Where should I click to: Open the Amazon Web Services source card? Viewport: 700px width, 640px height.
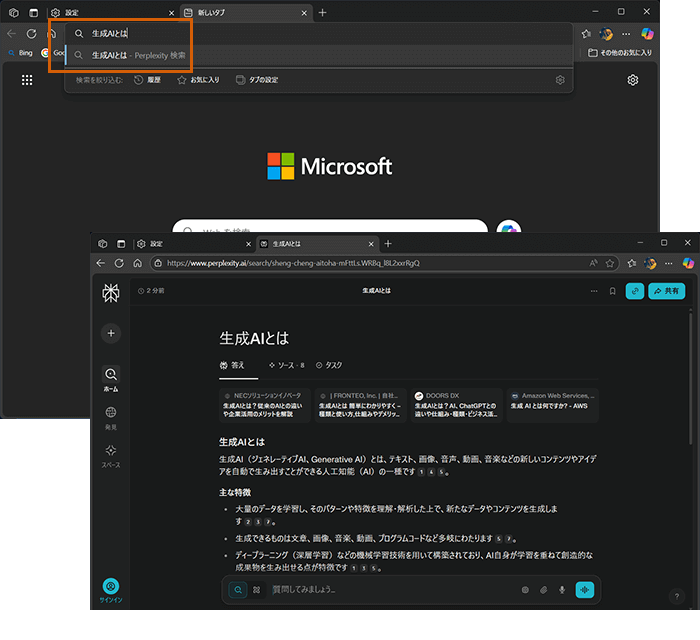(x=553, y=405)
